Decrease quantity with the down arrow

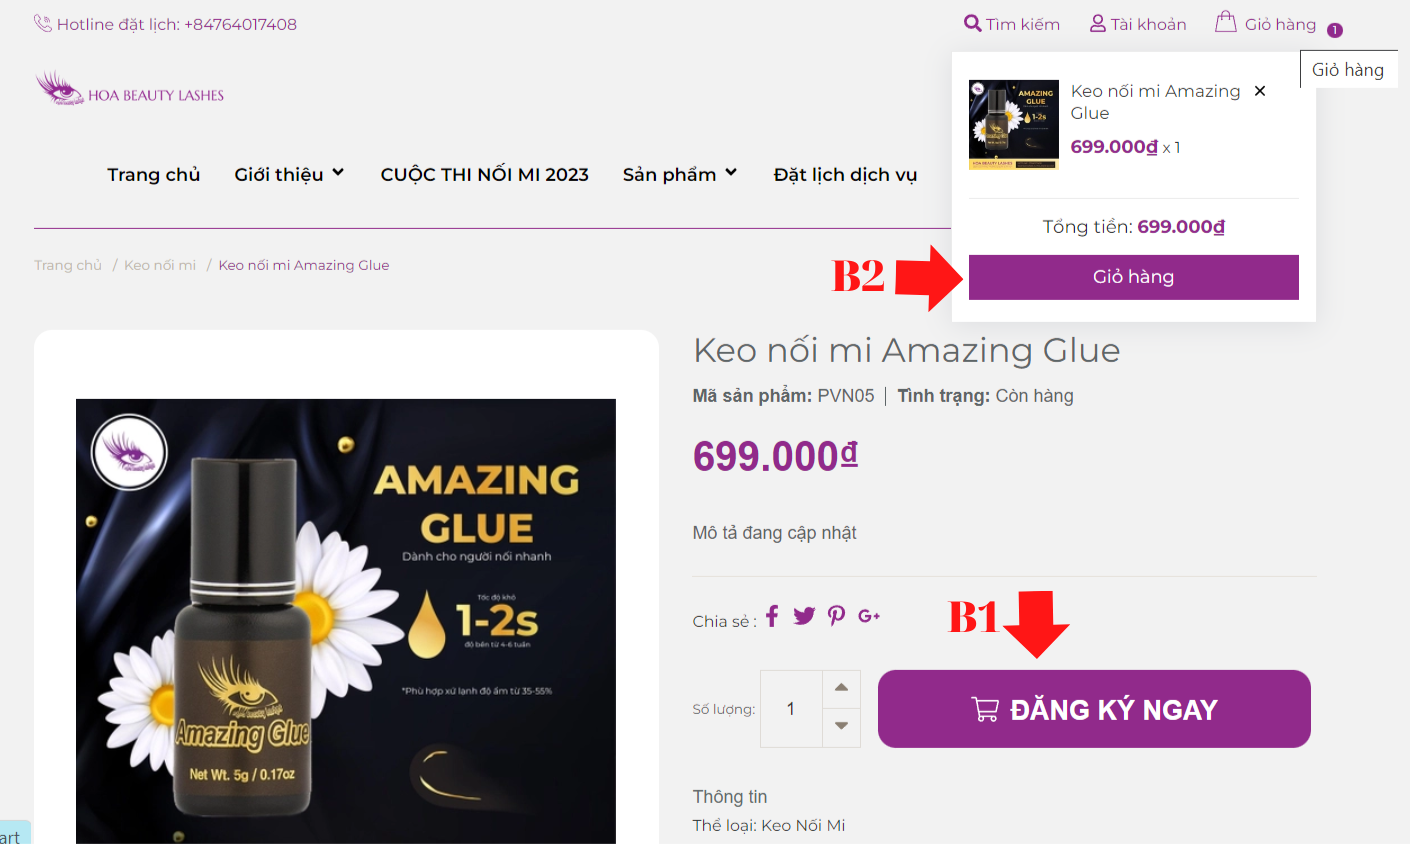click(x=841, y=727)
